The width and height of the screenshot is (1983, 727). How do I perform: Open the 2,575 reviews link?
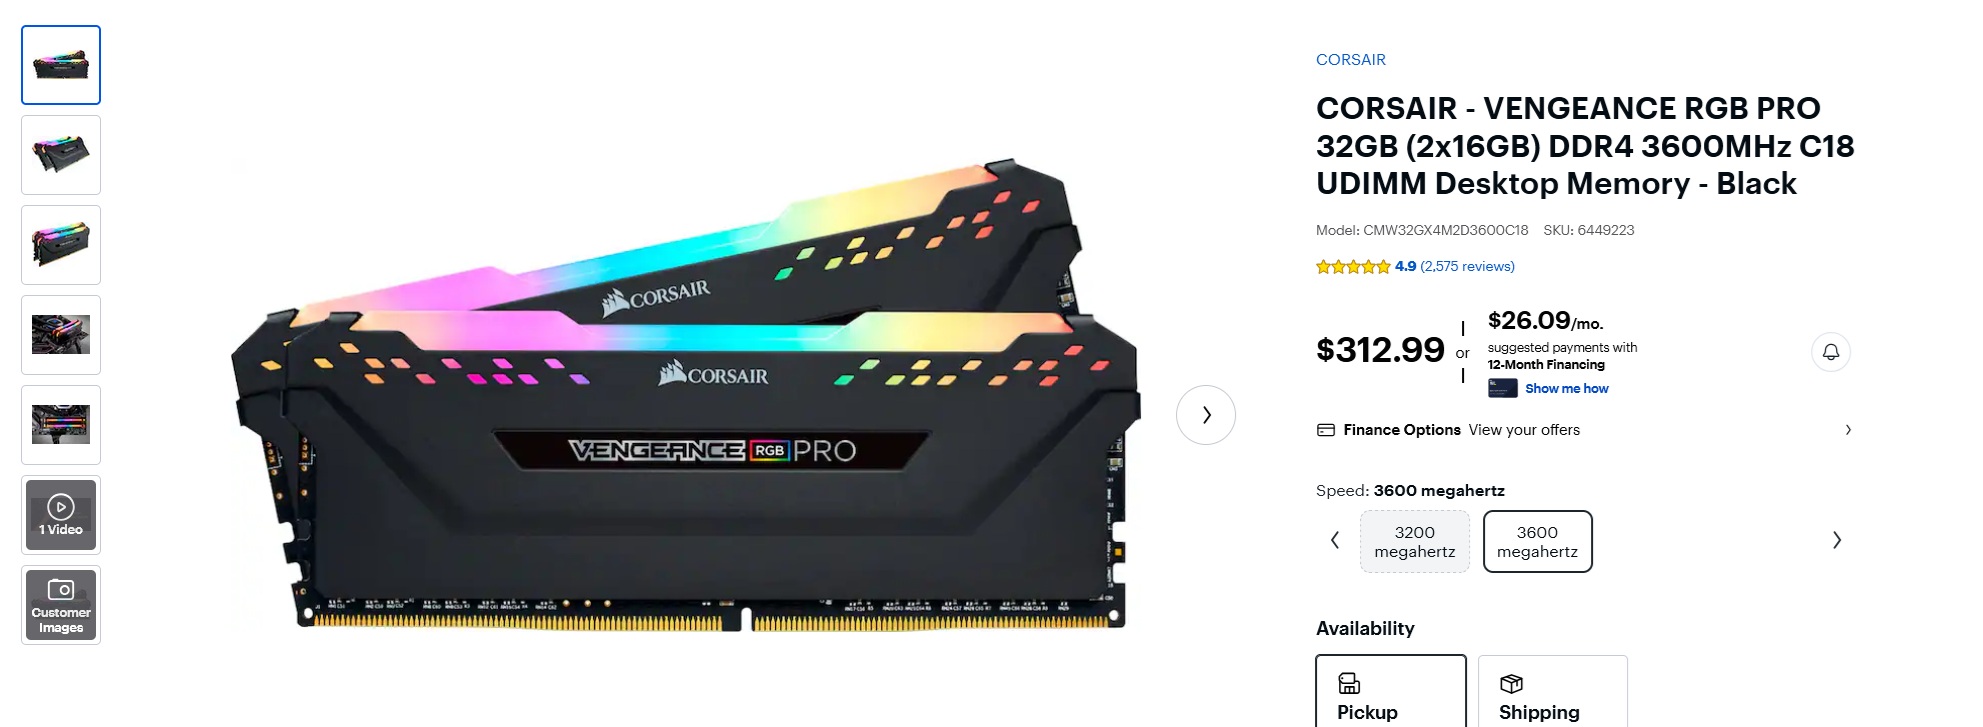point(1467,266)
